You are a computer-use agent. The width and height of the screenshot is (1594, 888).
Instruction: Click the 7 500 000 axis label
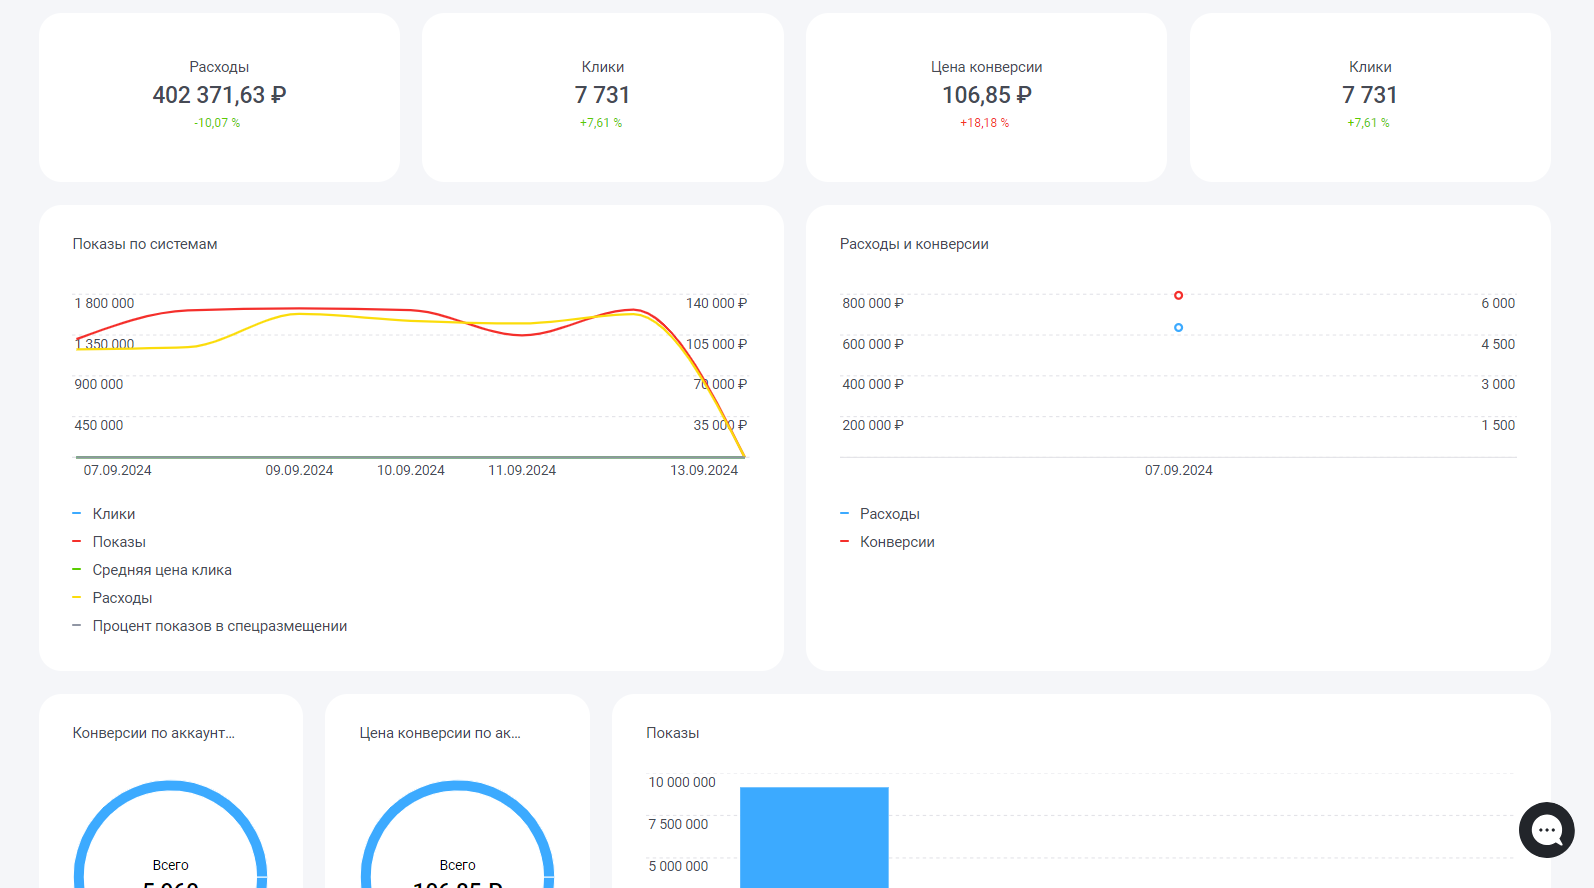point(678,824)
